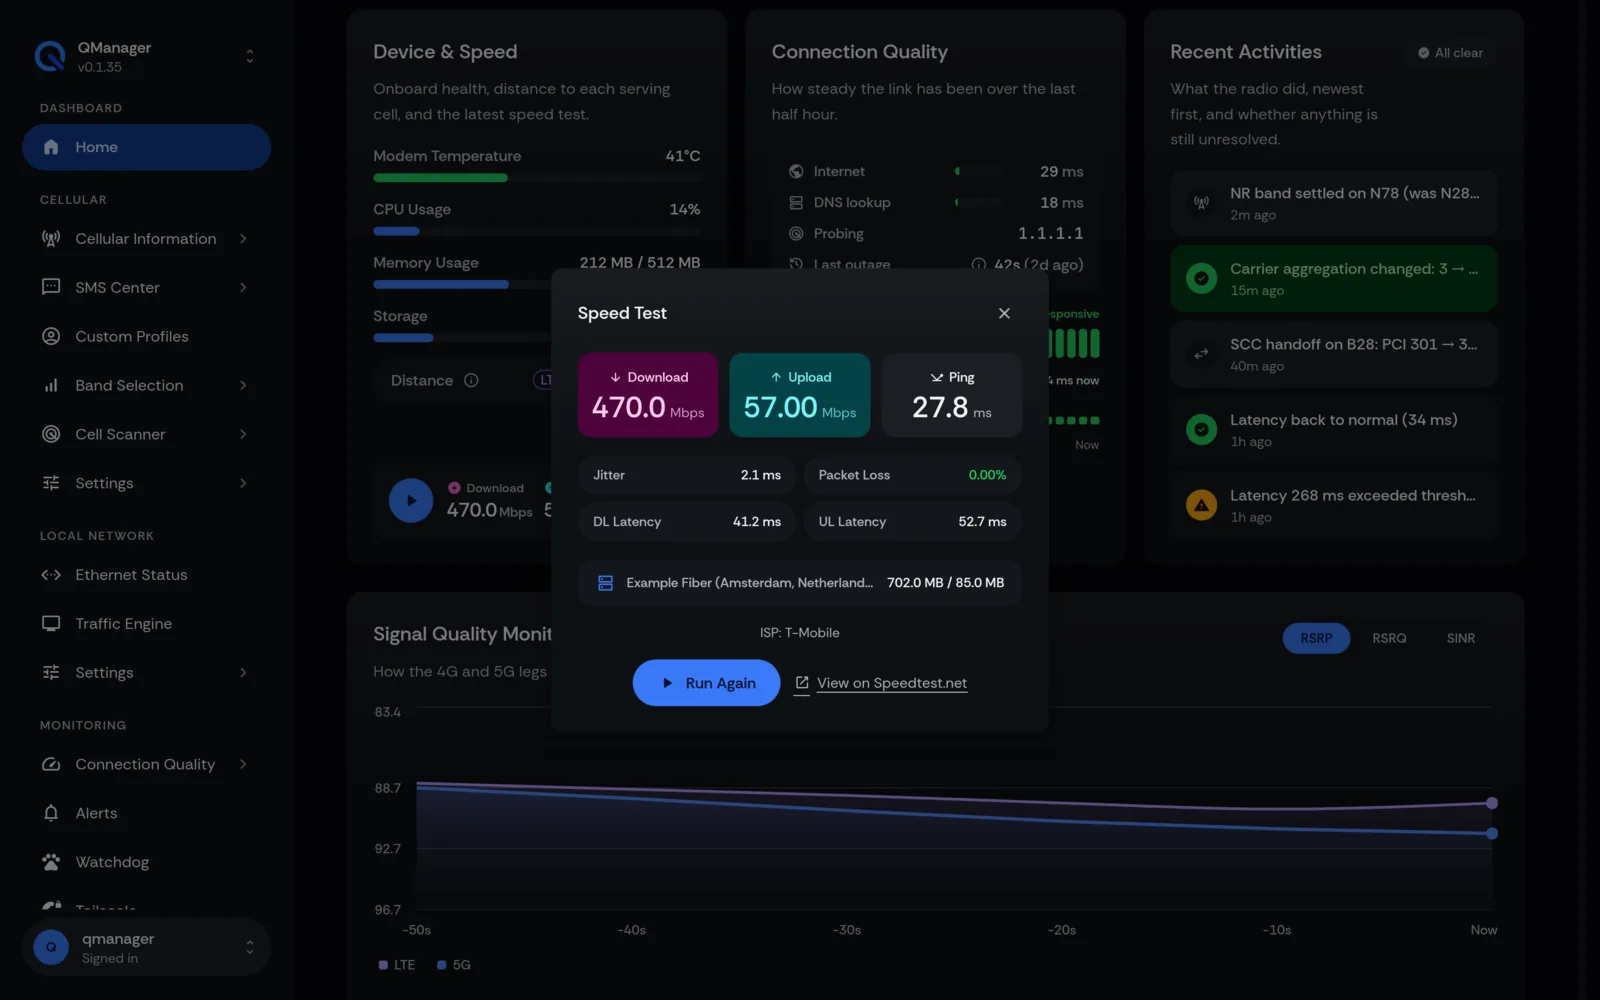Open the qmanager account menu
Viewport: 1600px width, 1000px height.
tap(146, 947)
